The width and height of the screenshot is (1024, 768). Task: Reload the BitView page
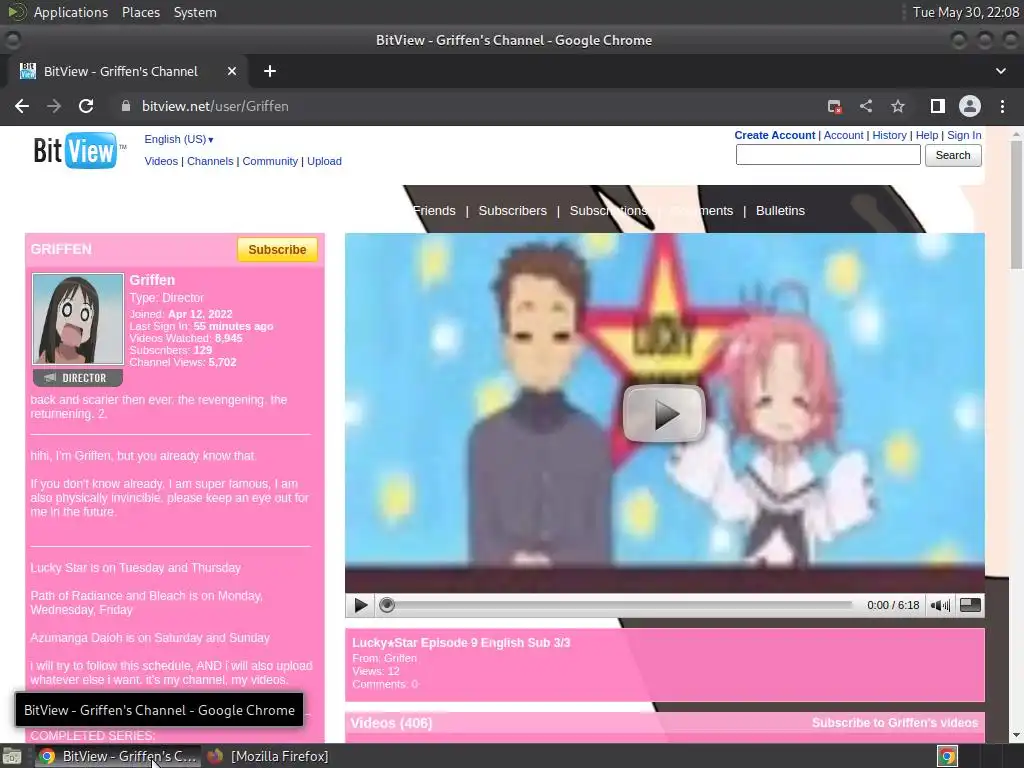(x=86, y=106)
